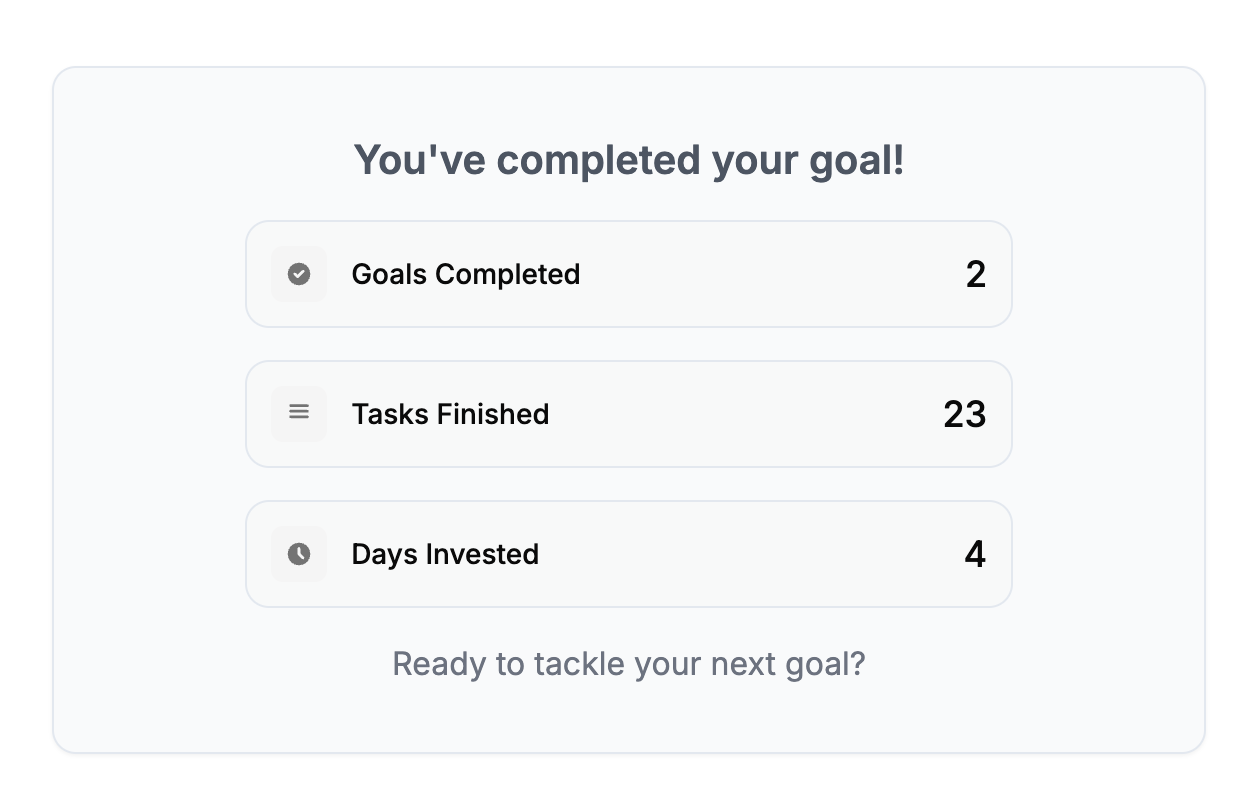The image size is (1254, 806).
Task: Click "Ready to tackle your next goal?" prompt
Action: 628,664
